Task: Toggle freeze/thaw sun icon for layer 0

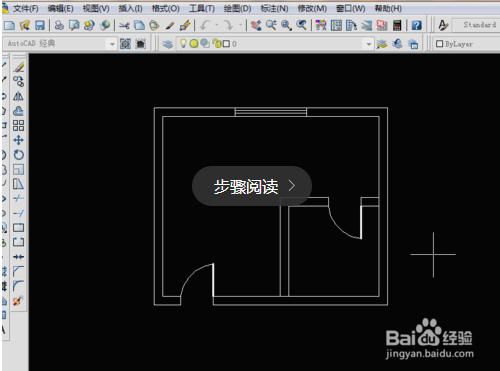Action: coord(194,44)
